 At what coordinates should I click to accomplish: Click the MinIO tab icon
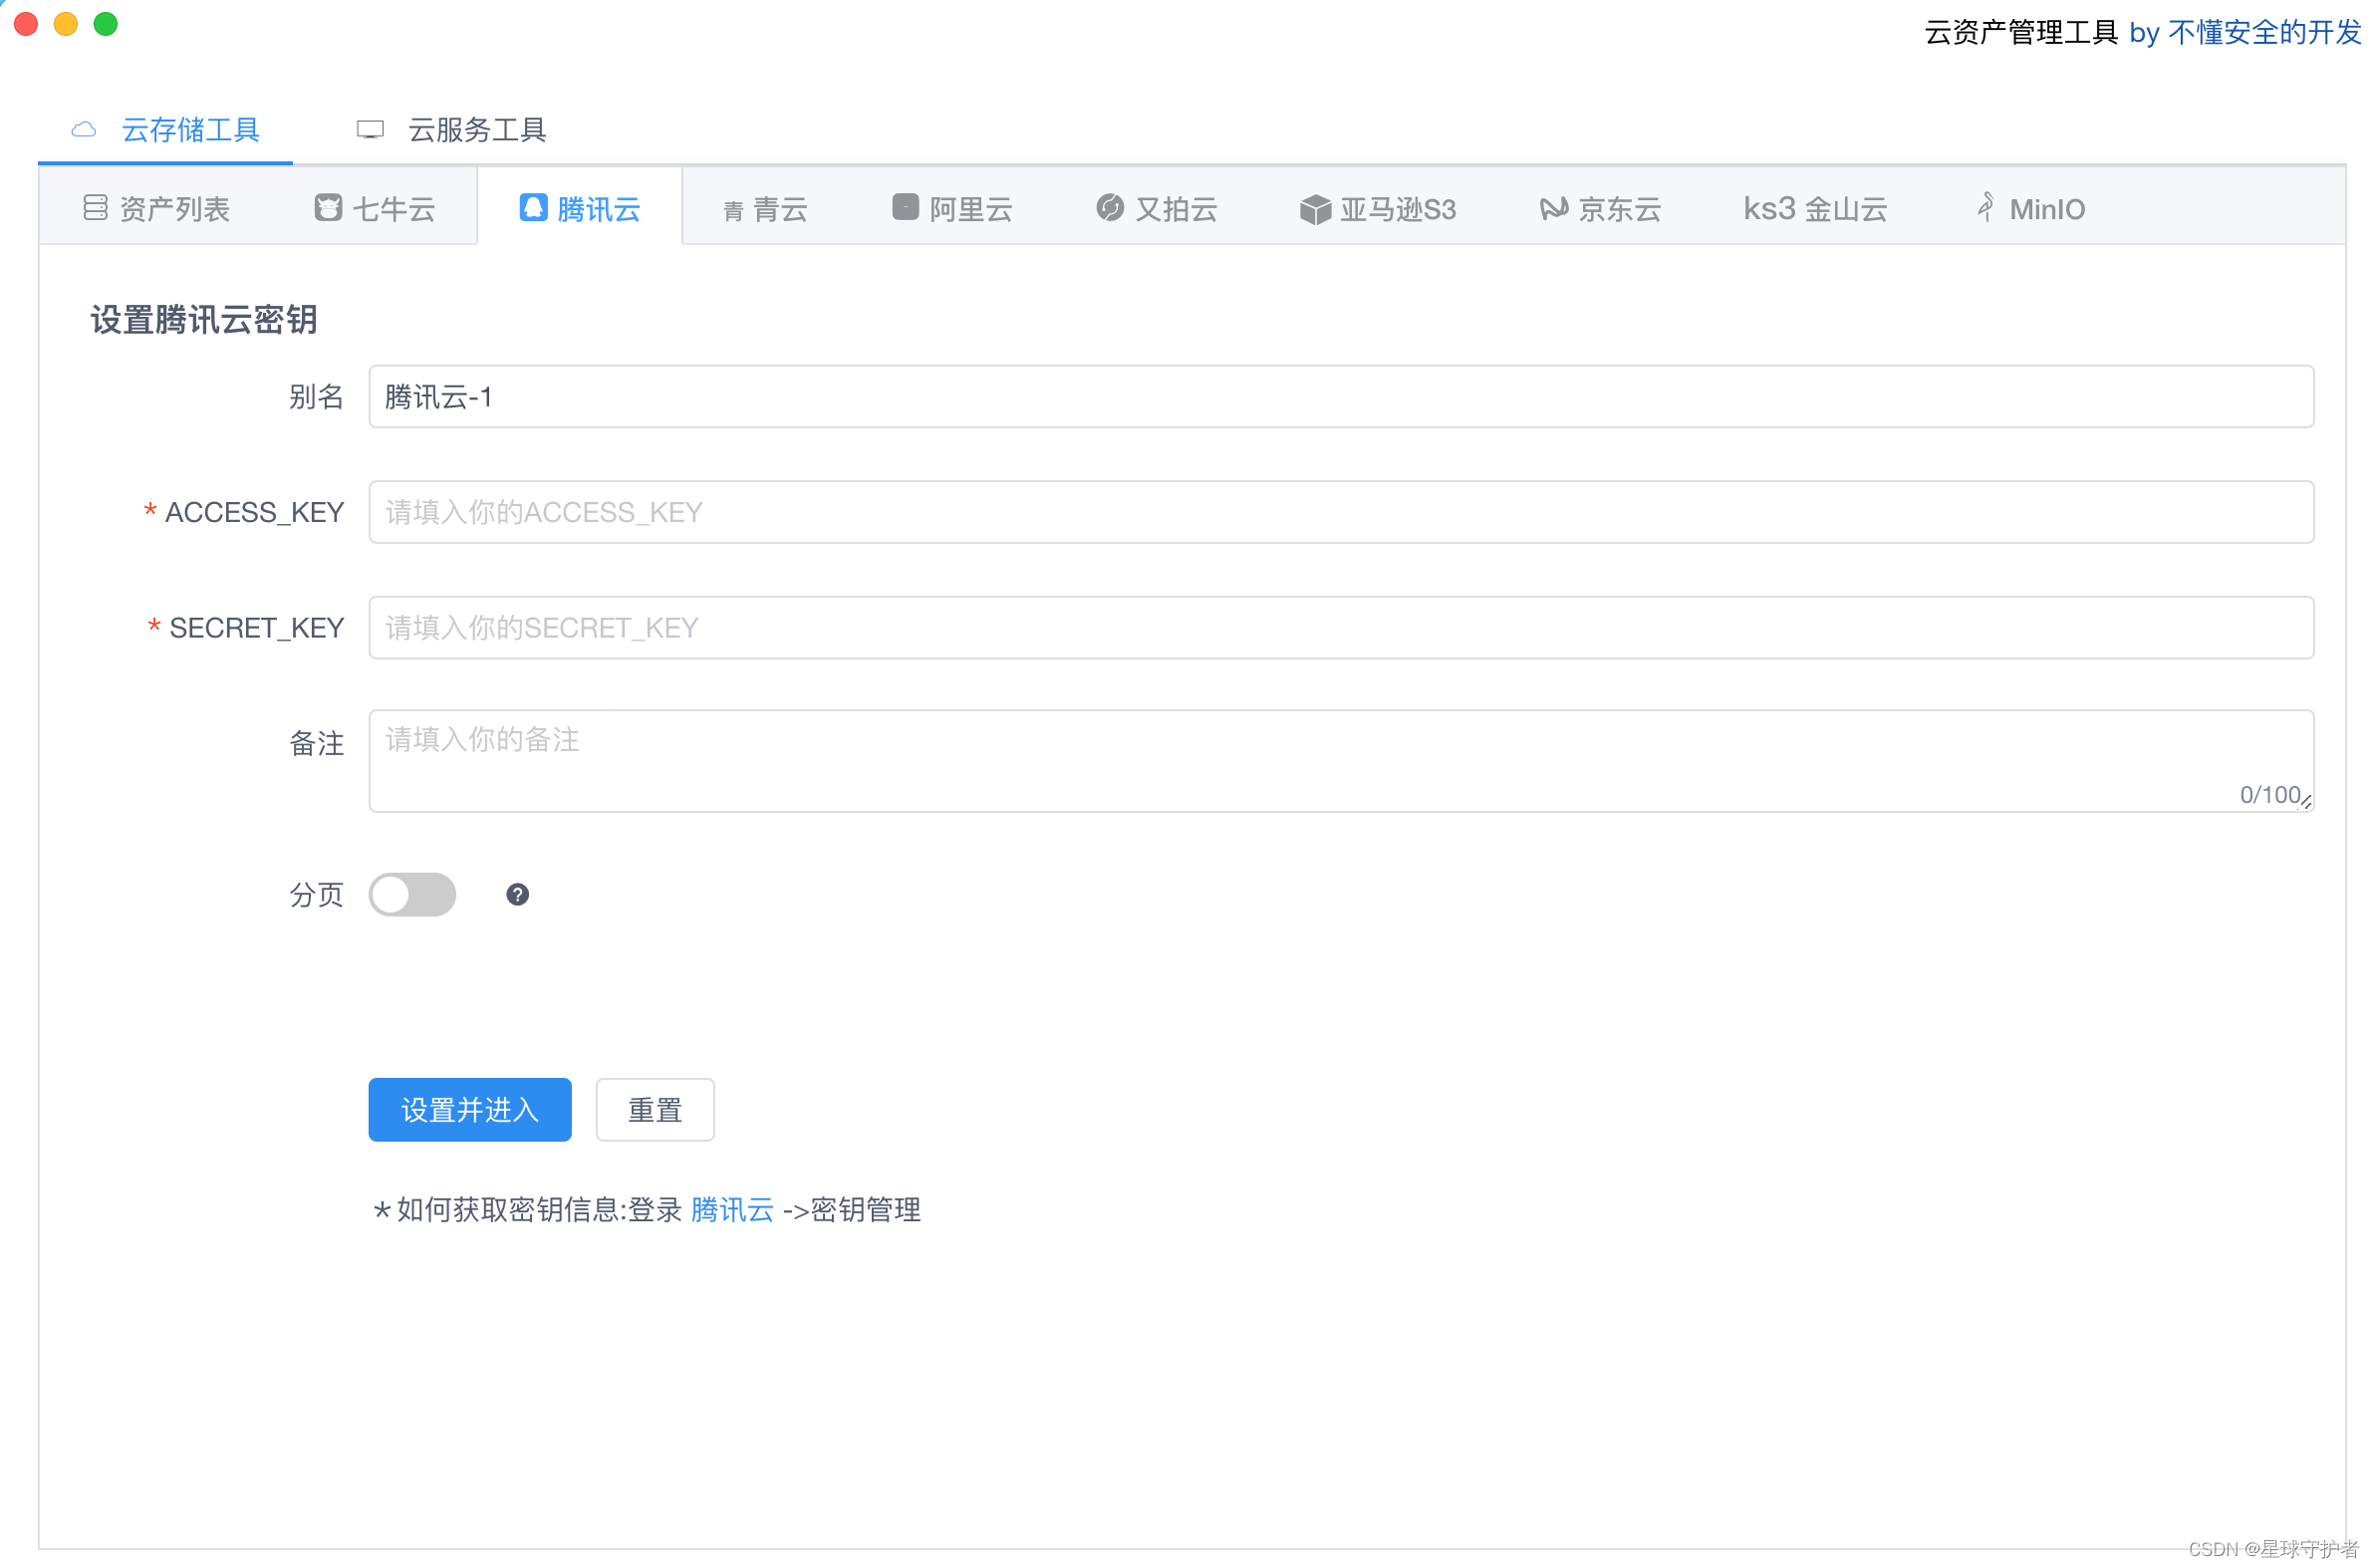(1987, 207)
